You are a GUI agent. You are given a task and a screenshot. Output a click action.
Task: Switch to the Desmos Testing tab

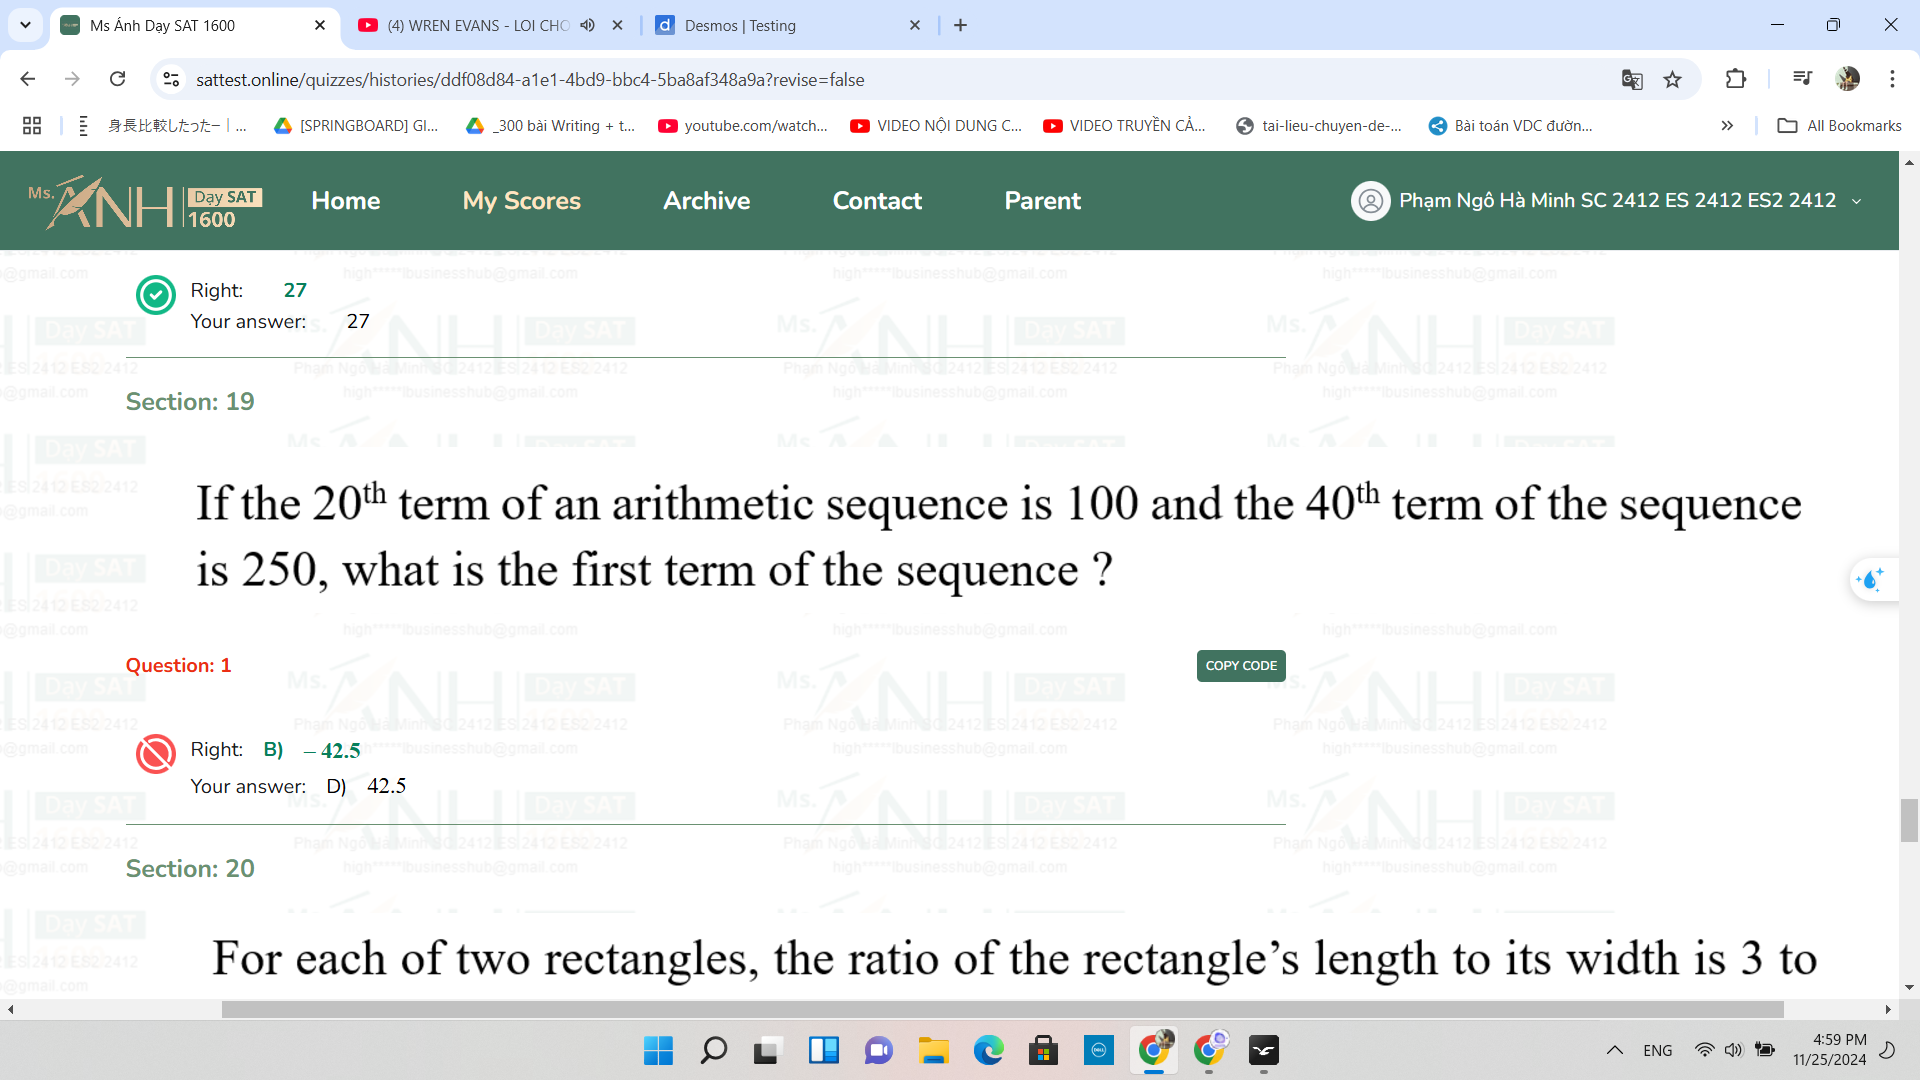[x=788, y=25]
